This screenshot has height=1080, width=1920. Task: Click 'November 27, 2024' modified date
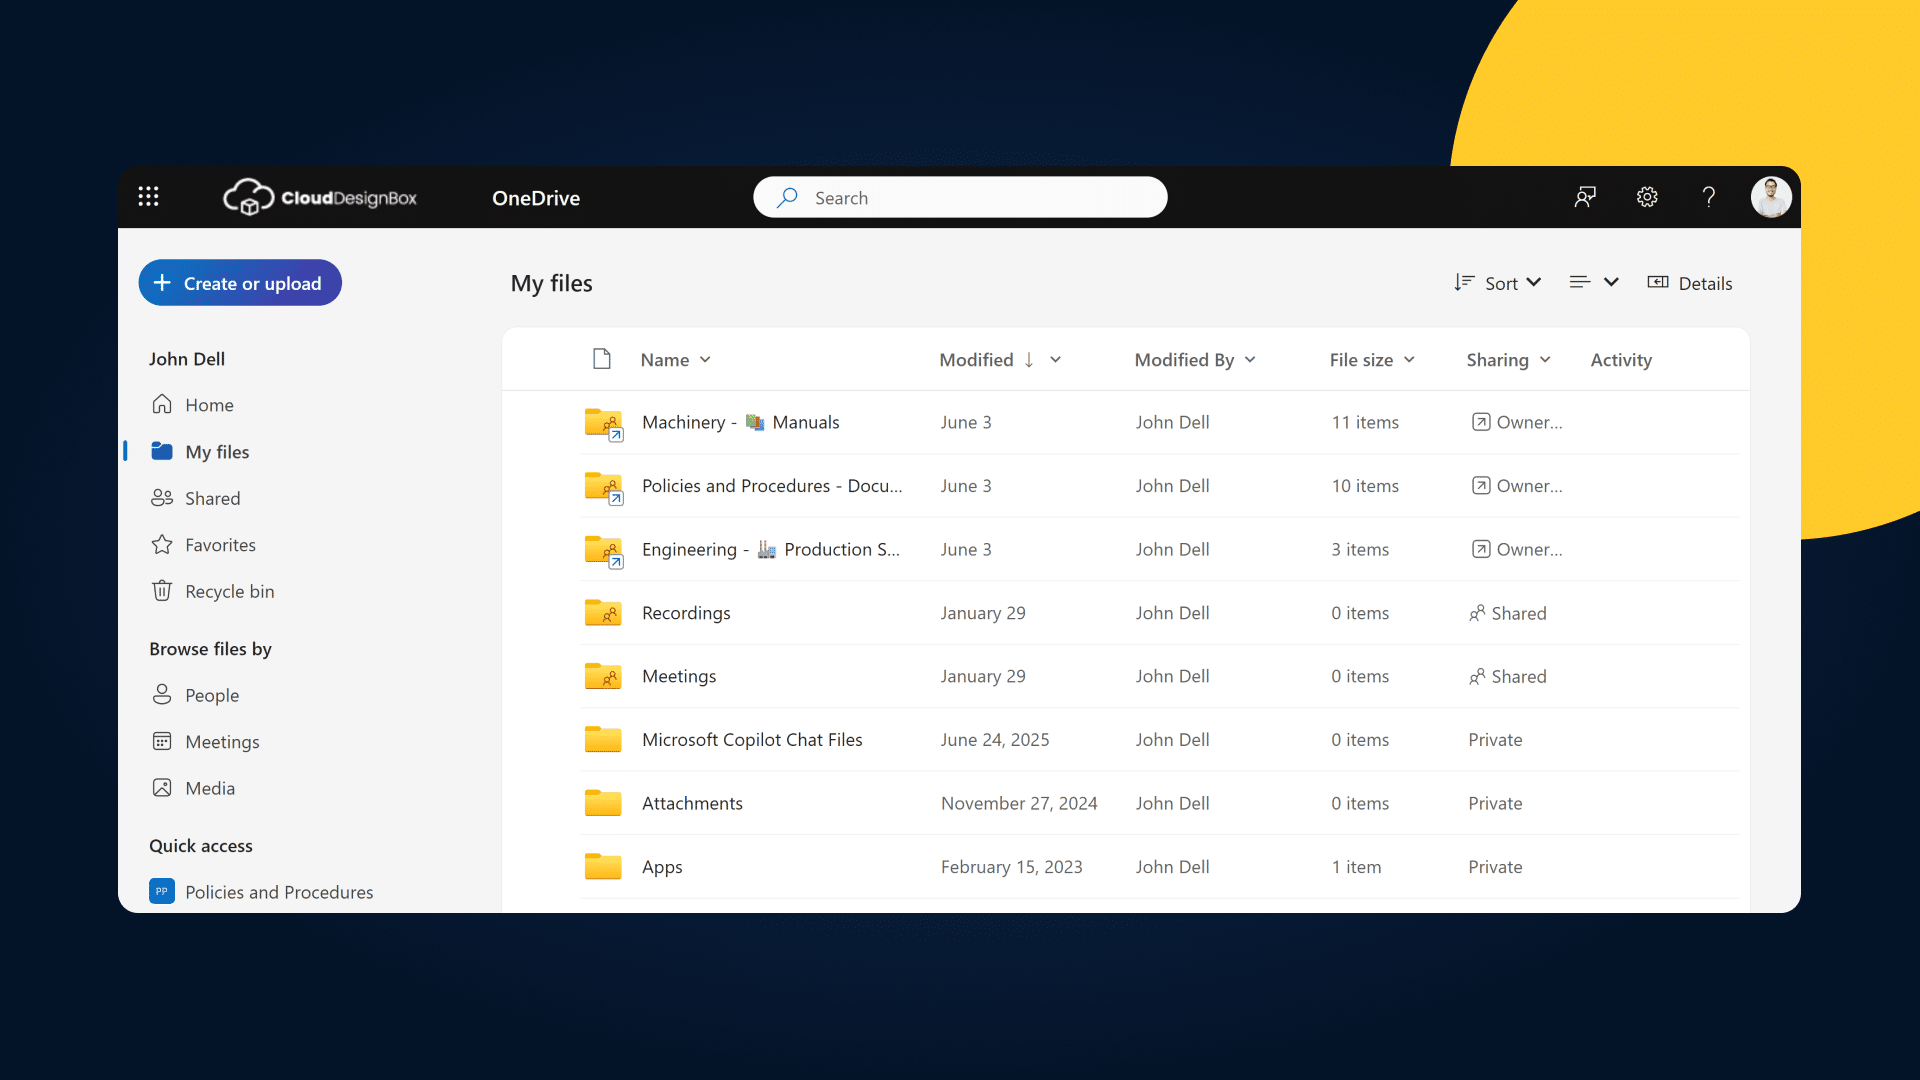coord(1019,803)
